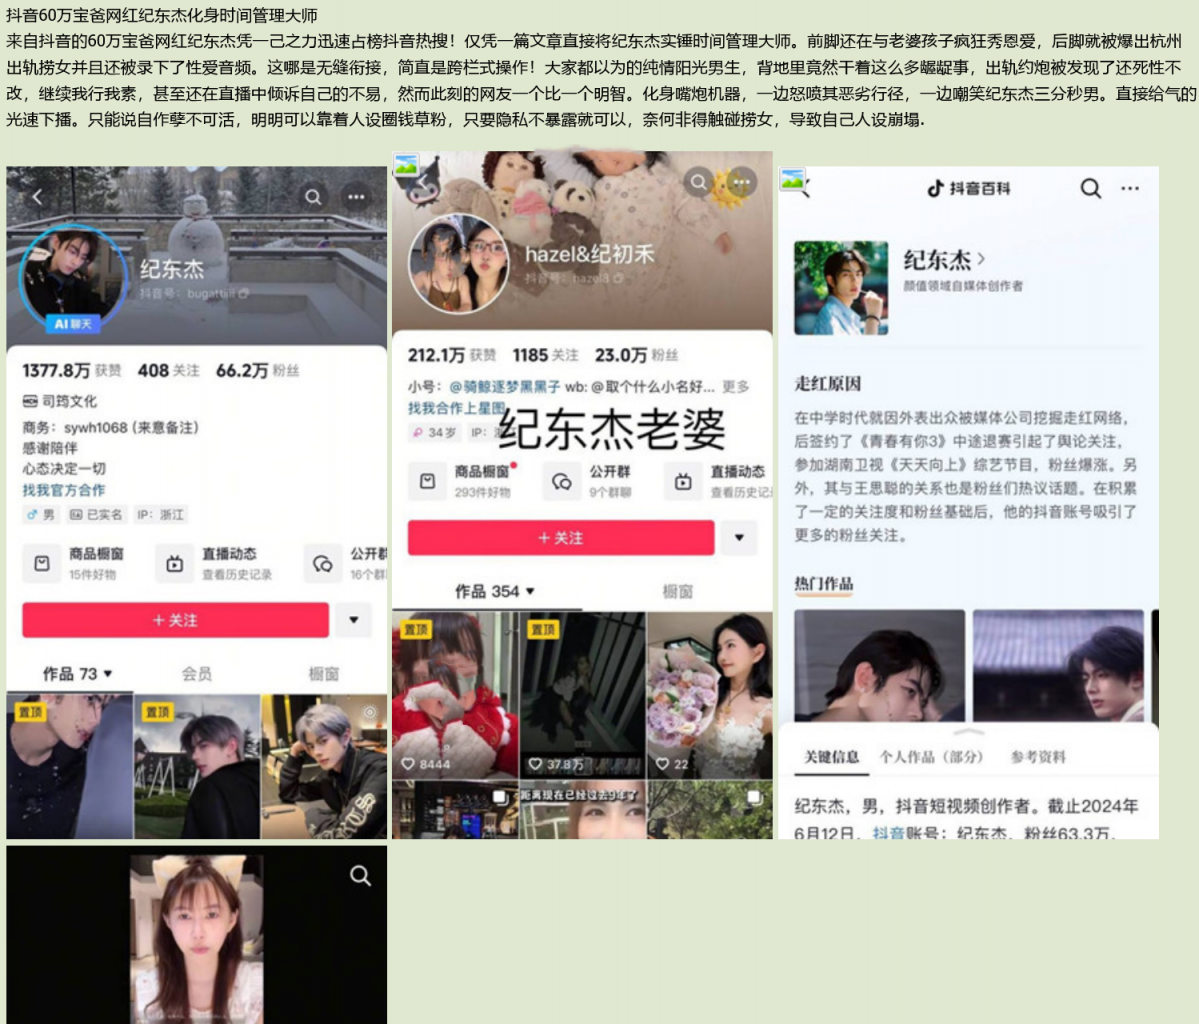Click the red 关注 button under 15件好物
This screenshot has height=1024, width=1199.
[175, 620]
